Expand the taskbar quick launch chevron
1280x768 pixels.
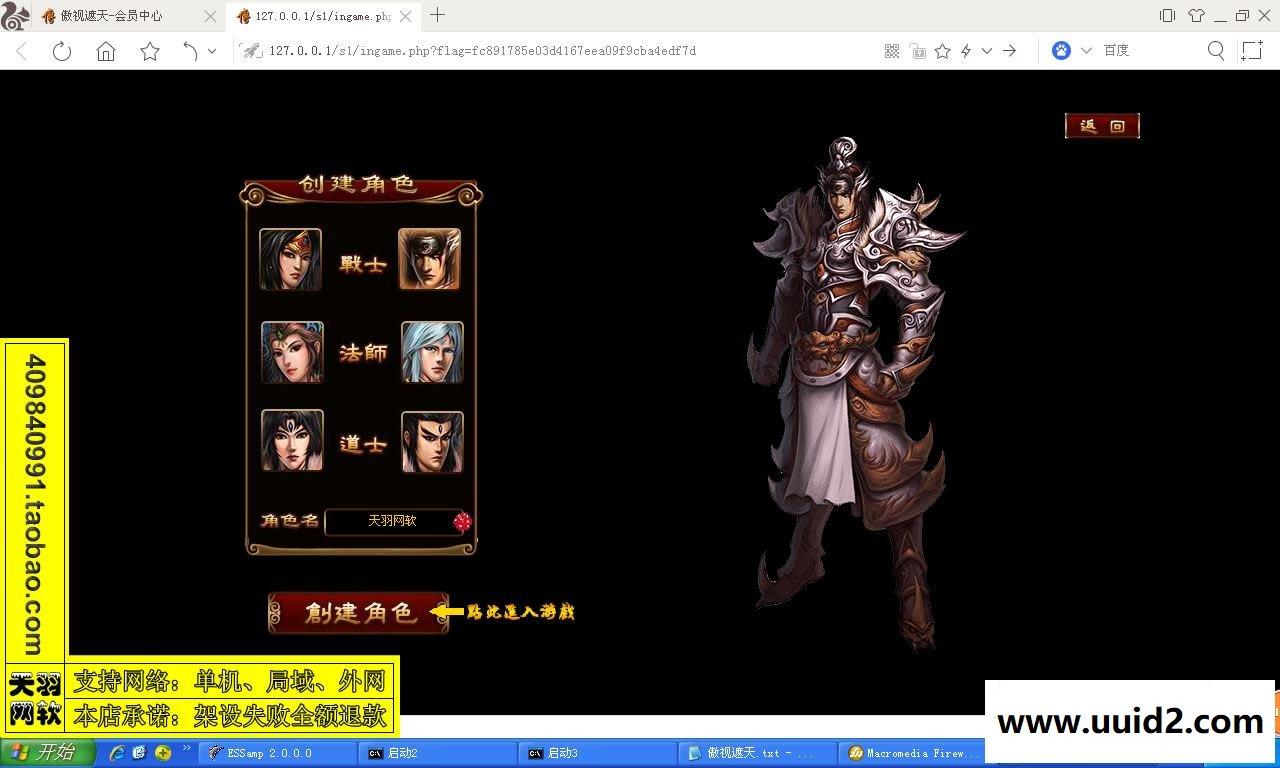click(x=185, y=746)
